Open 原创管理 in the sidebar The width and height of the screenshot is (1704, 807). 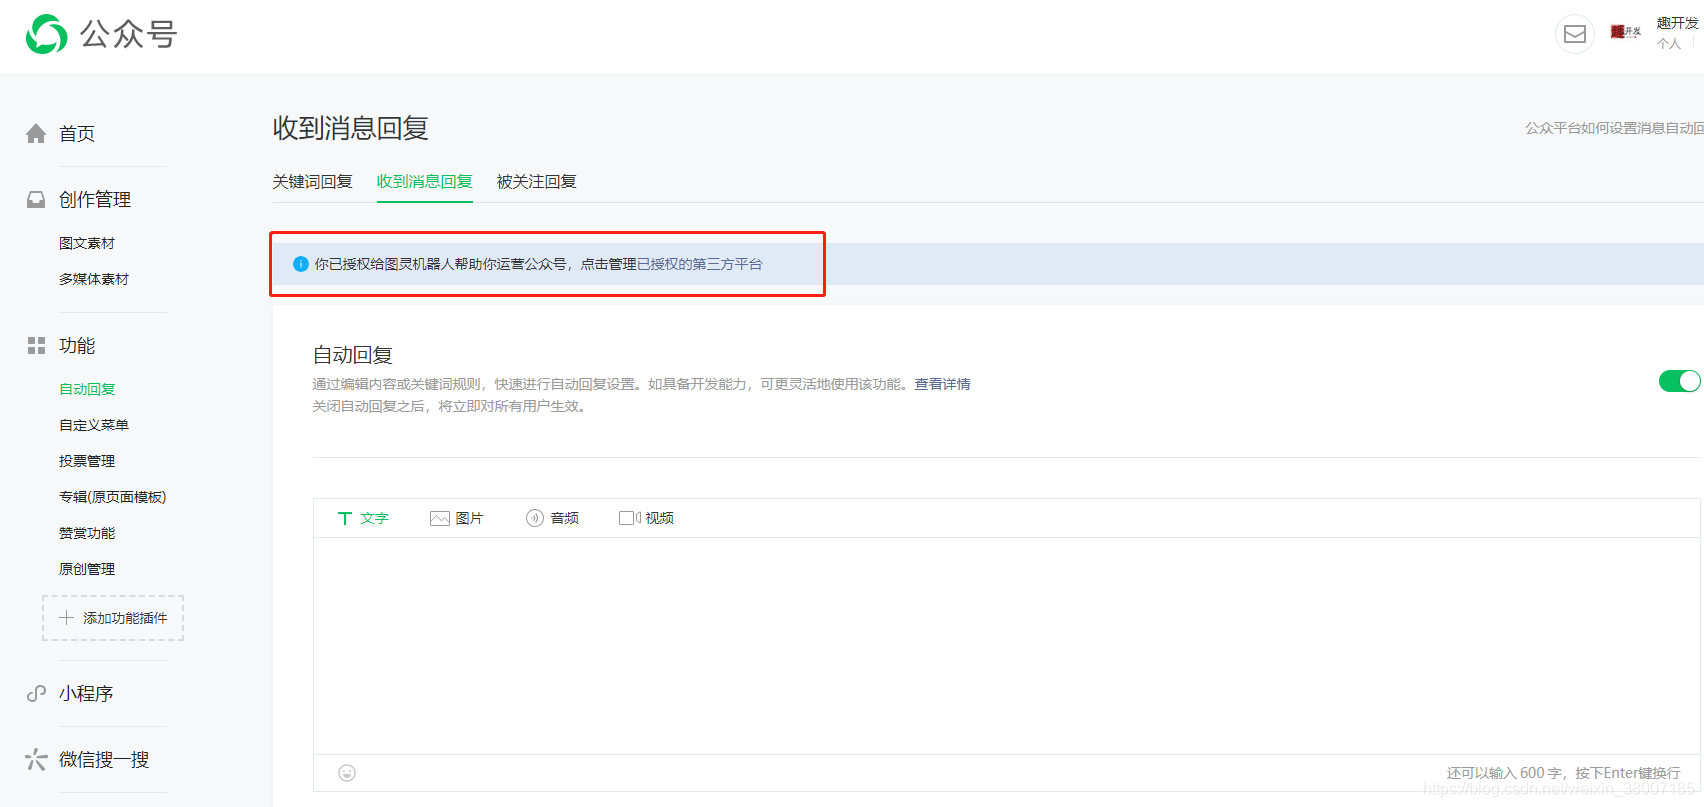pyautogui.click(x=87, y=569)
